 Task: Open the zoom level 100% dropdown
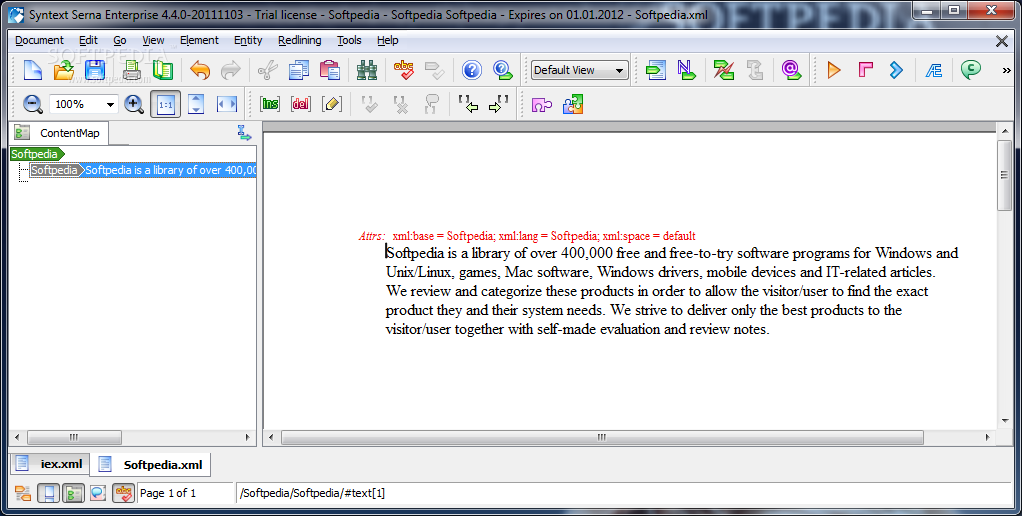point(110,104)
